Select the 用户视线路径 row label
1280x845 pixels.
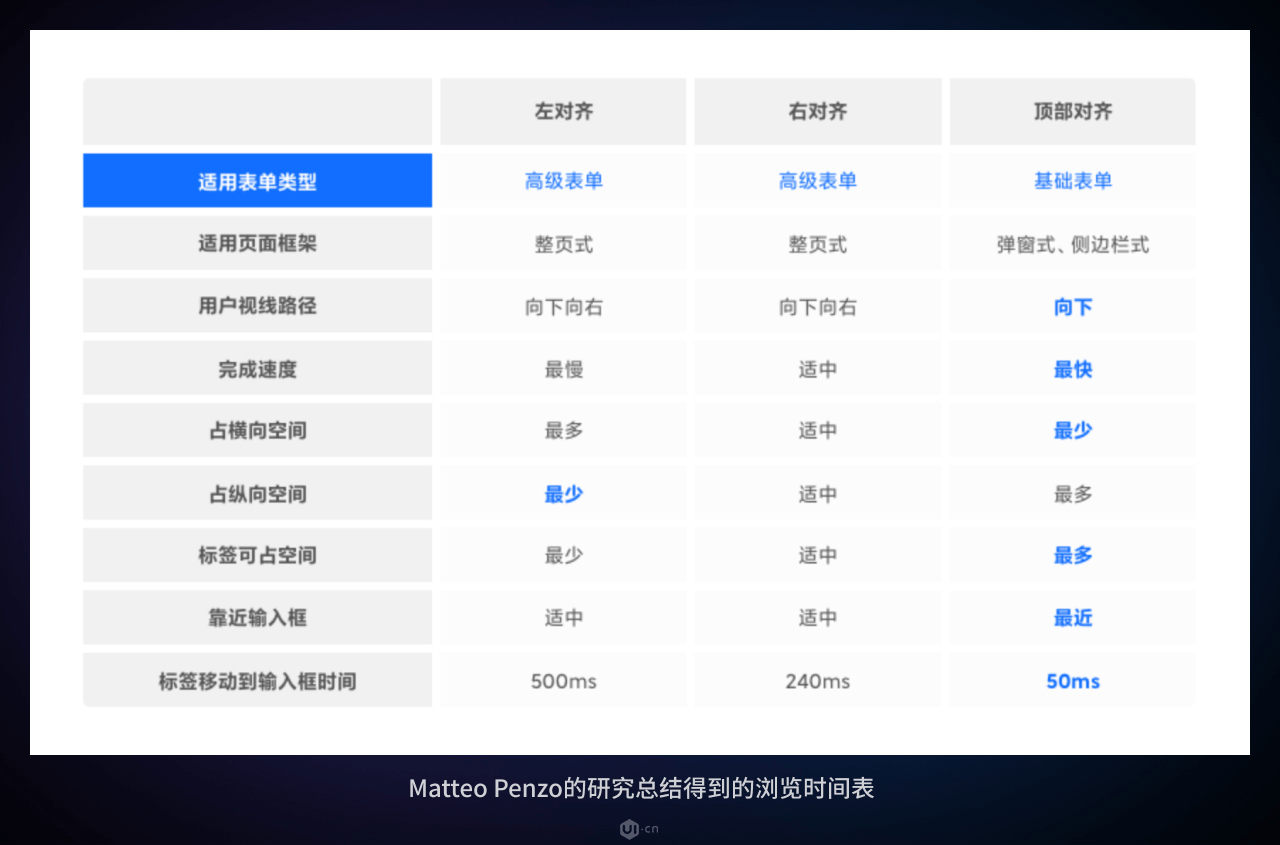257,306
